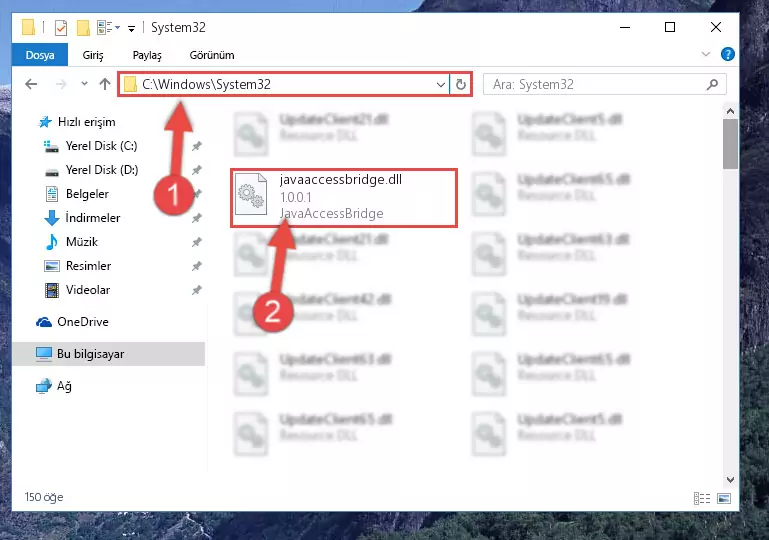Close the System32 window

tap(716, 27)
